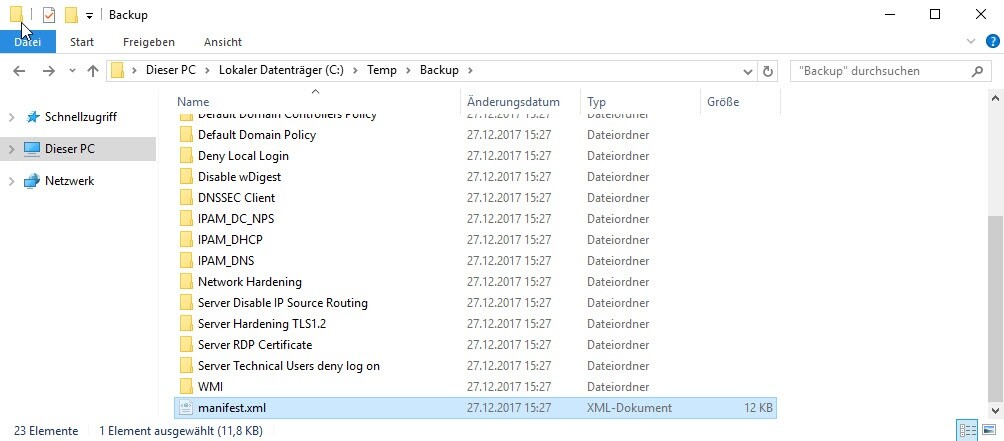
Task: Switch to details view layout icon
Action: click(968, 430)
